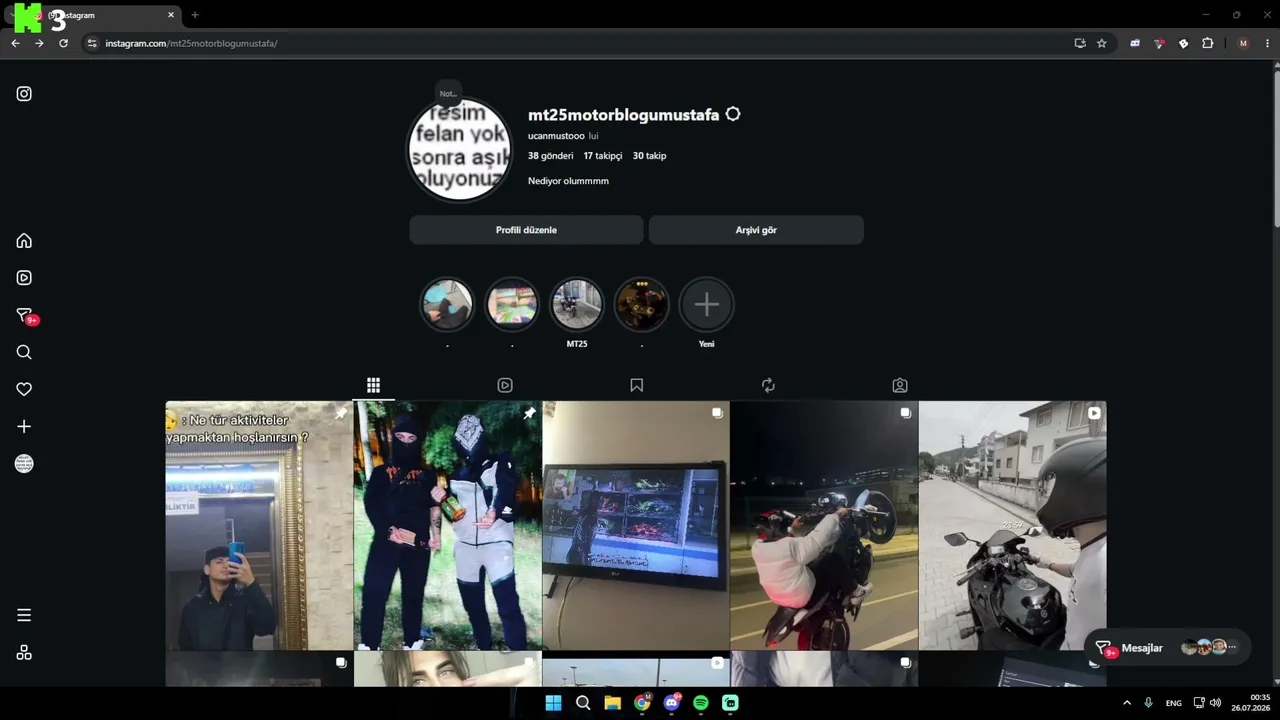Open Chrome from the taskbar
Image resolution: width=1280 pixels, height=720 pixels.
(643, 703)
